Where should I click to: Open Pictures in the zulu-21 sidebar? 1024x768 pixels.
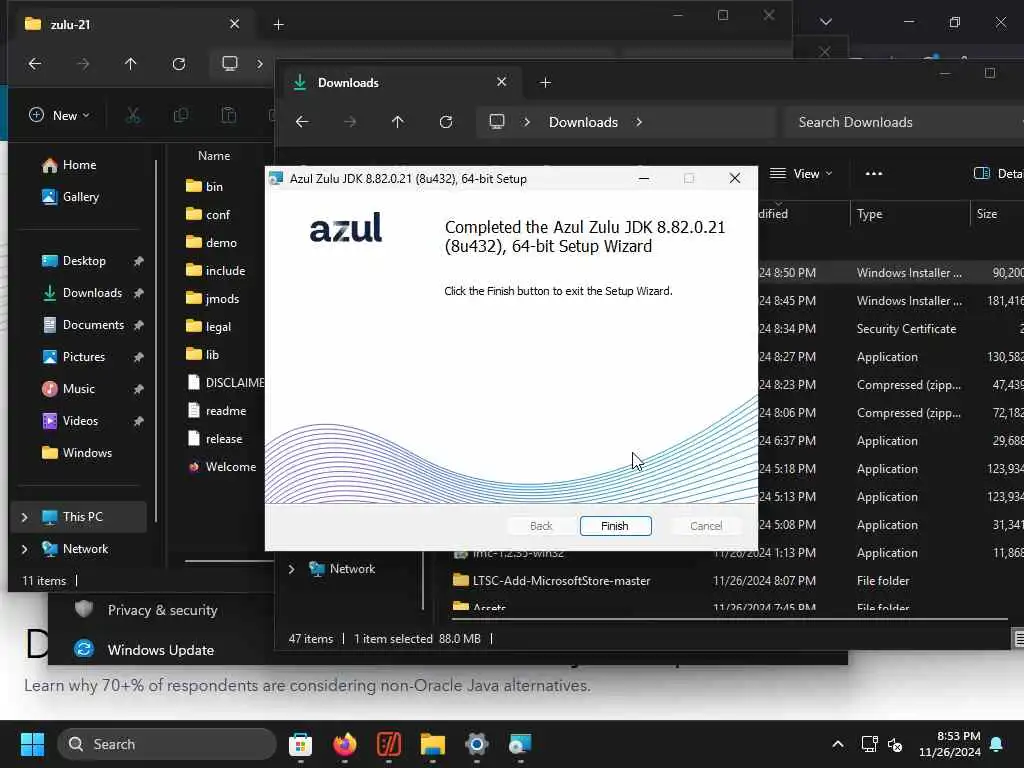(84, 357)
